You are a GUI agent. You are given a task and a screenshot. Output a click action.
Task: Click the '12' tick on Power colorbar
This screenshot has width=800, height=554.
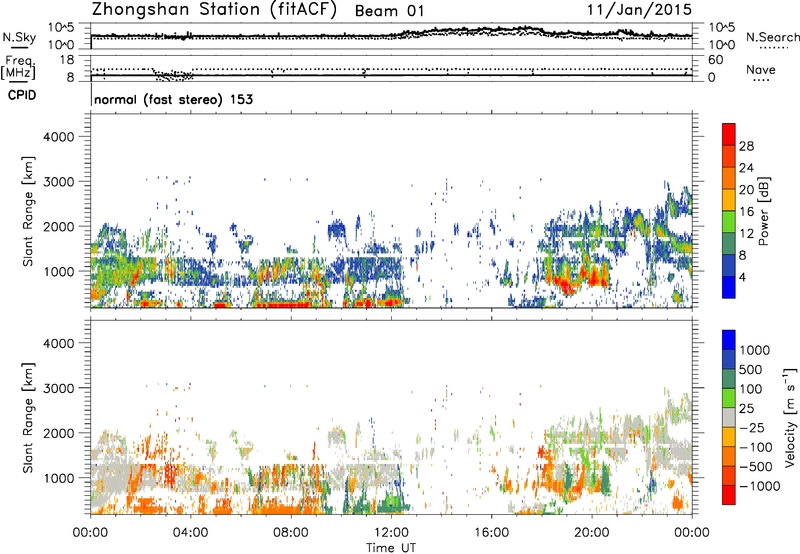pos(746,234)
